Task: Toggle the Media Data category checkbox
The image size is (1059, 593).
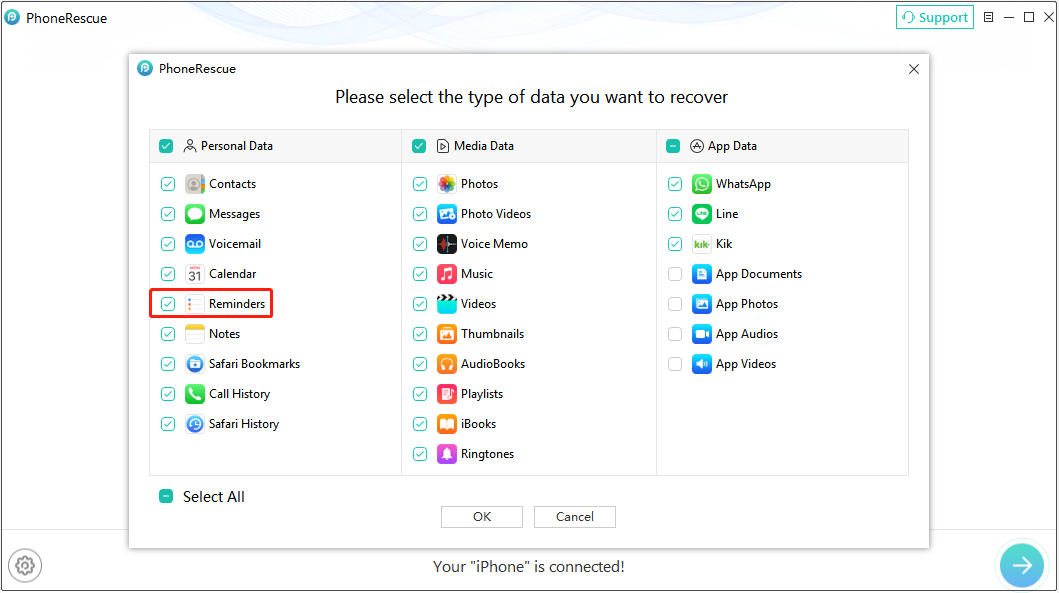Action: pos(419,146)
